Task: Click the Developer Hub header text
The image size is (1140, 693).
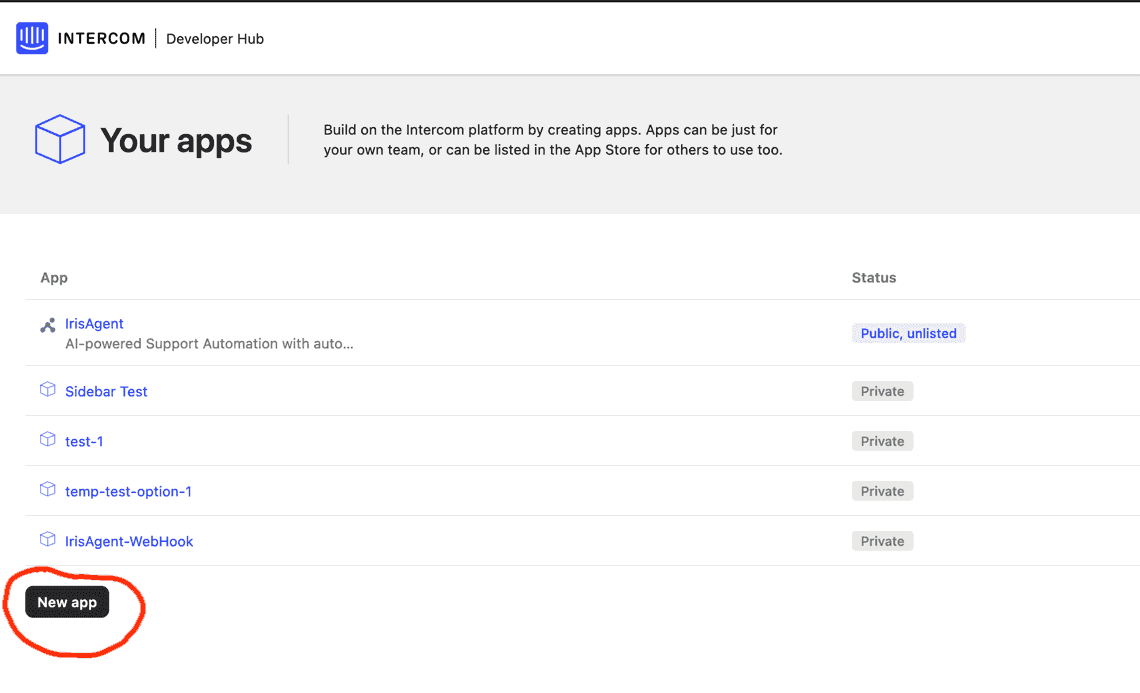Action: (214, 39)
